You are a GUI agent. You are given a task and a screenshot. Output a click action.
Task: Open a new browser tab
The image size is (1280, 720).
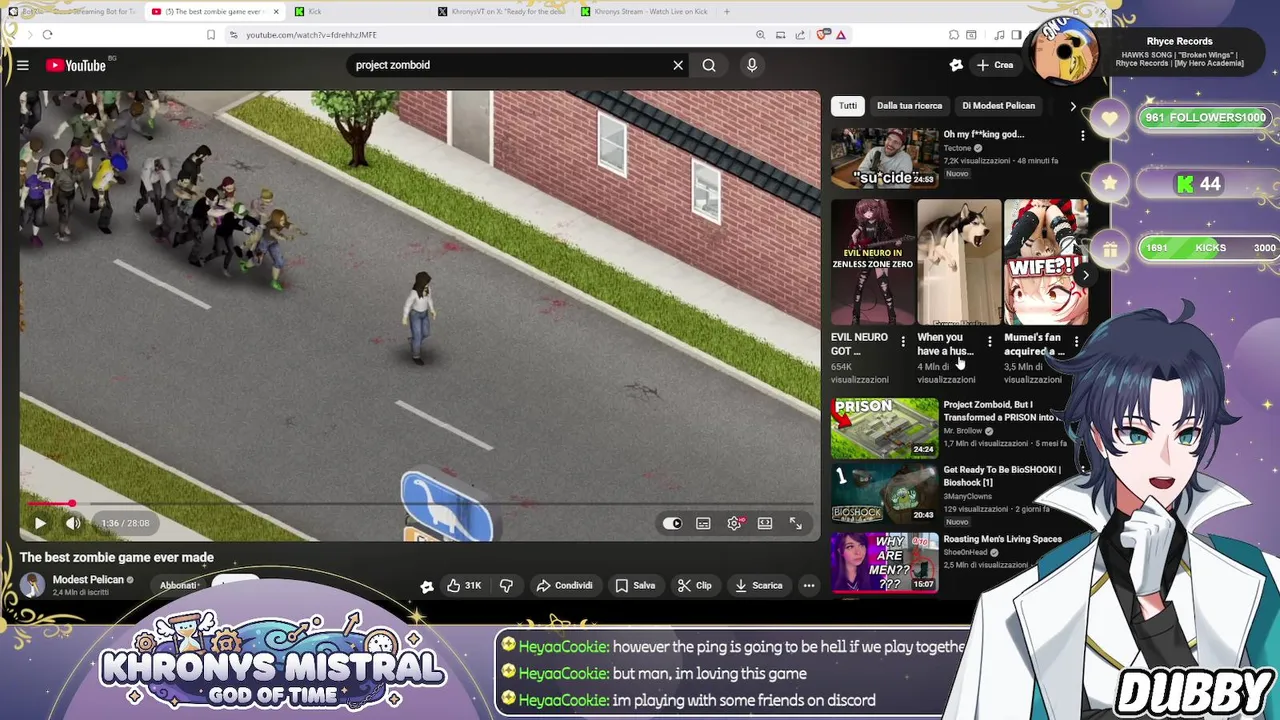pos(727,11)
